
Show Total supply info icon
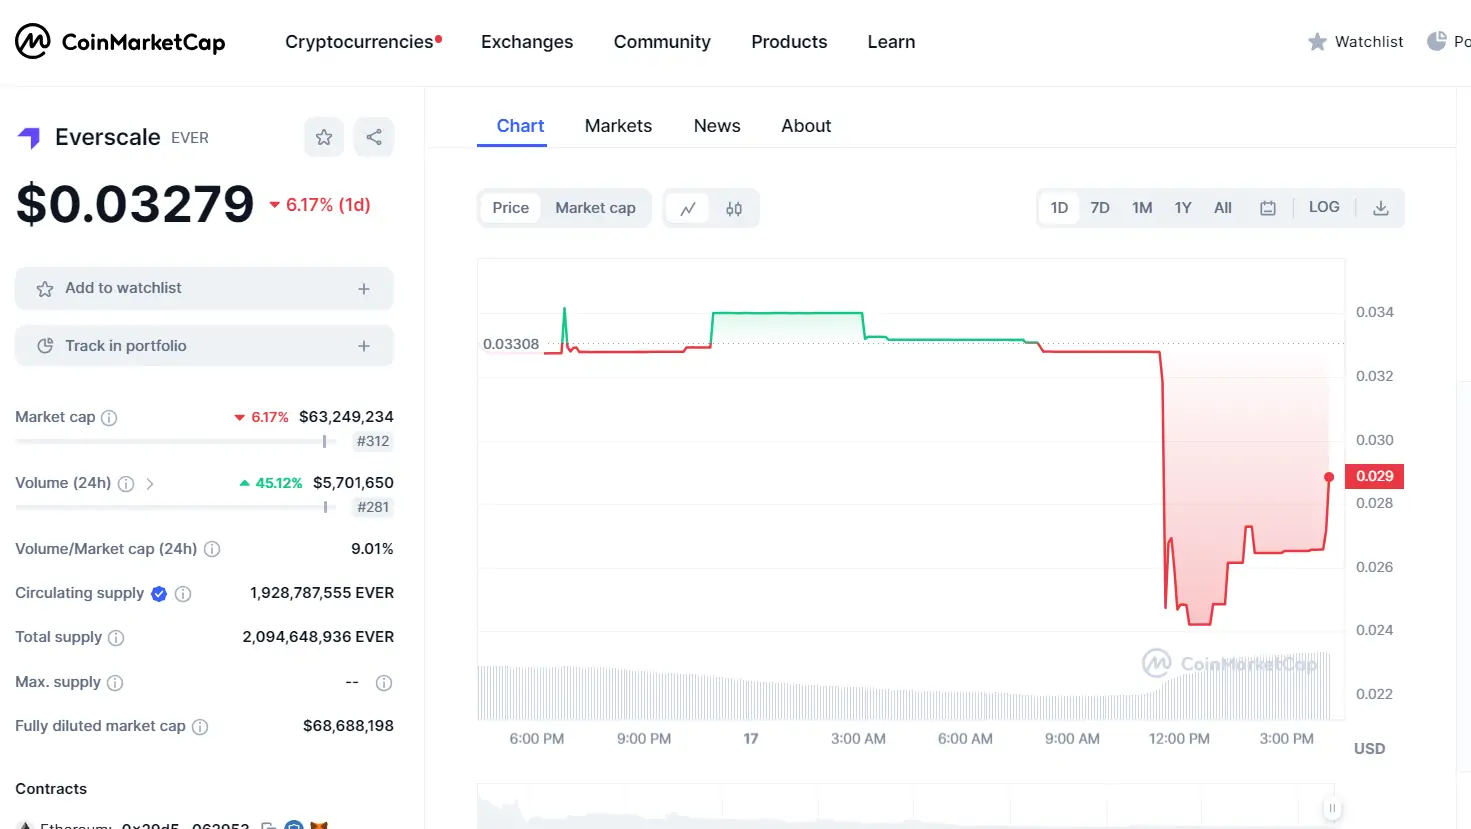click(x=116, y=638)
